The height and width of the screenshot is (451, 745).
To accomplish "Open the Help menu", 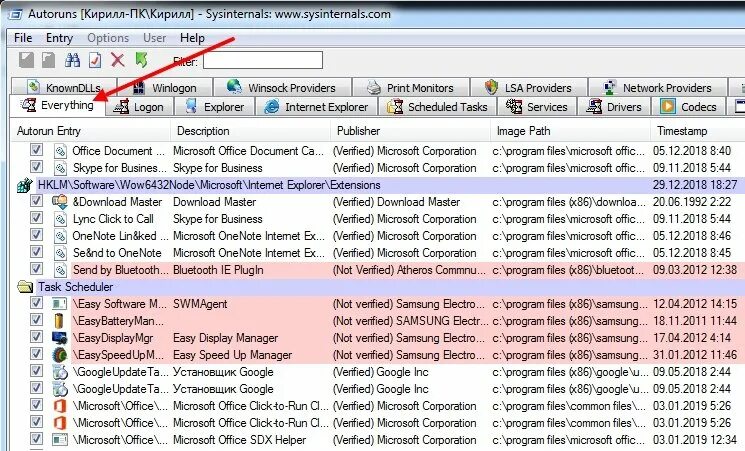I will [x=192, y=38].
